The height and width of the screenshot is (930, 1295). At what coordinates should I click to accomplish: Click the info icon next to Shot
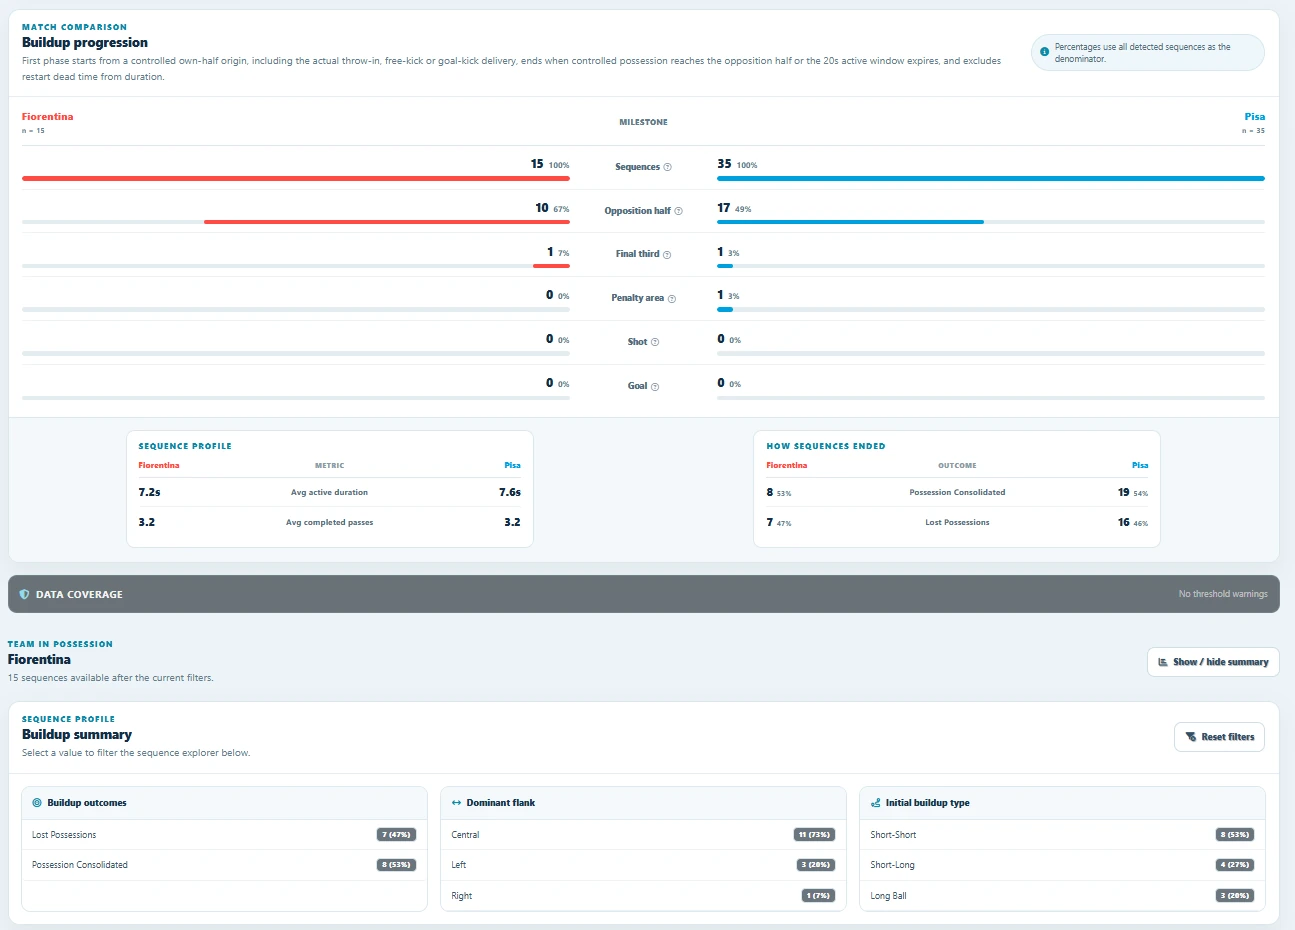pos(655,342)
